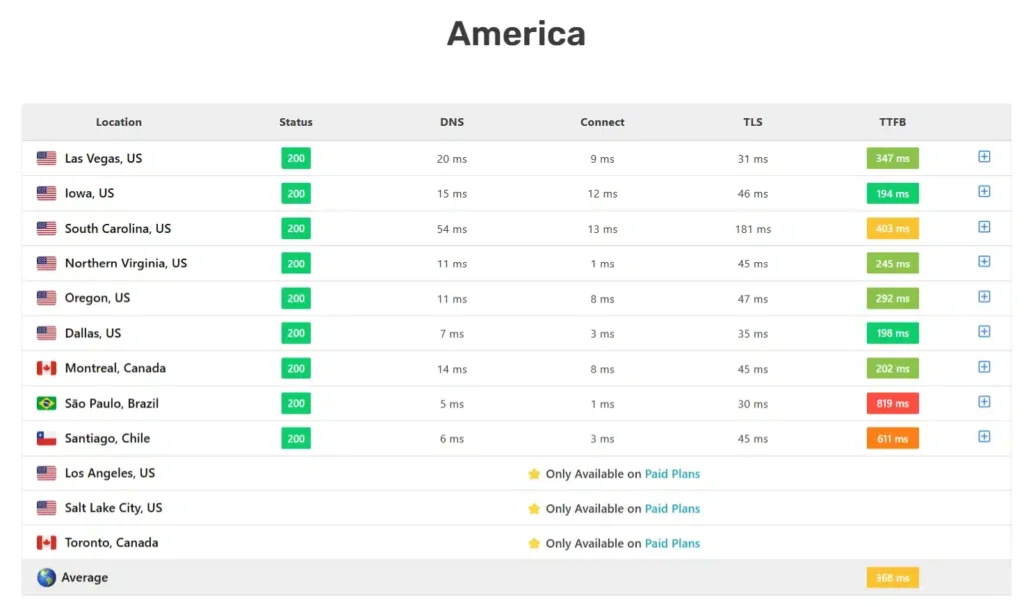Image resolution: width=1024 pixels, height=607 pixels.
Task: Click the orange 611 ms TTFB badge
Action: 893,438
